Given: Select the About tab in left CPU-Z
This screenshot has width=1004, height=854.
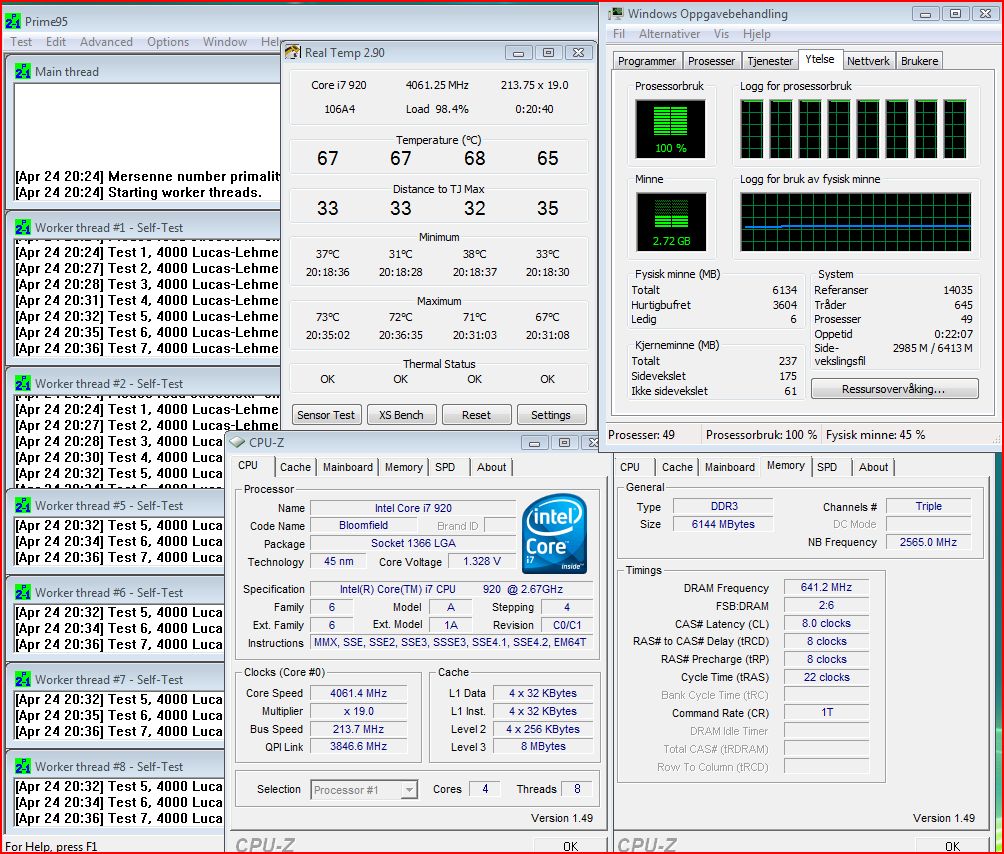Looking at the screenshot, I should (492, 467).
